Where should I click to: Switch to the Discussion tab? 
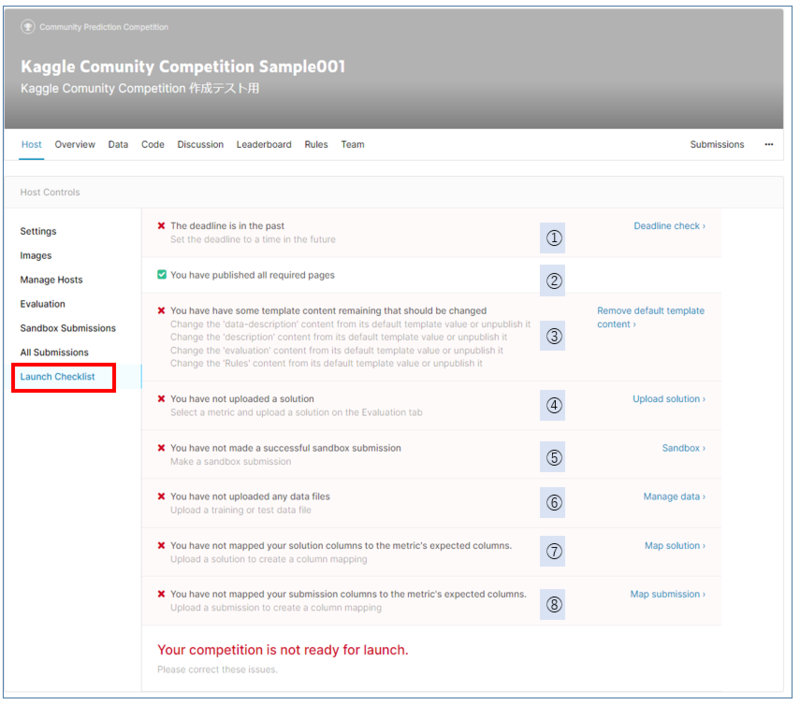point(200,144)
